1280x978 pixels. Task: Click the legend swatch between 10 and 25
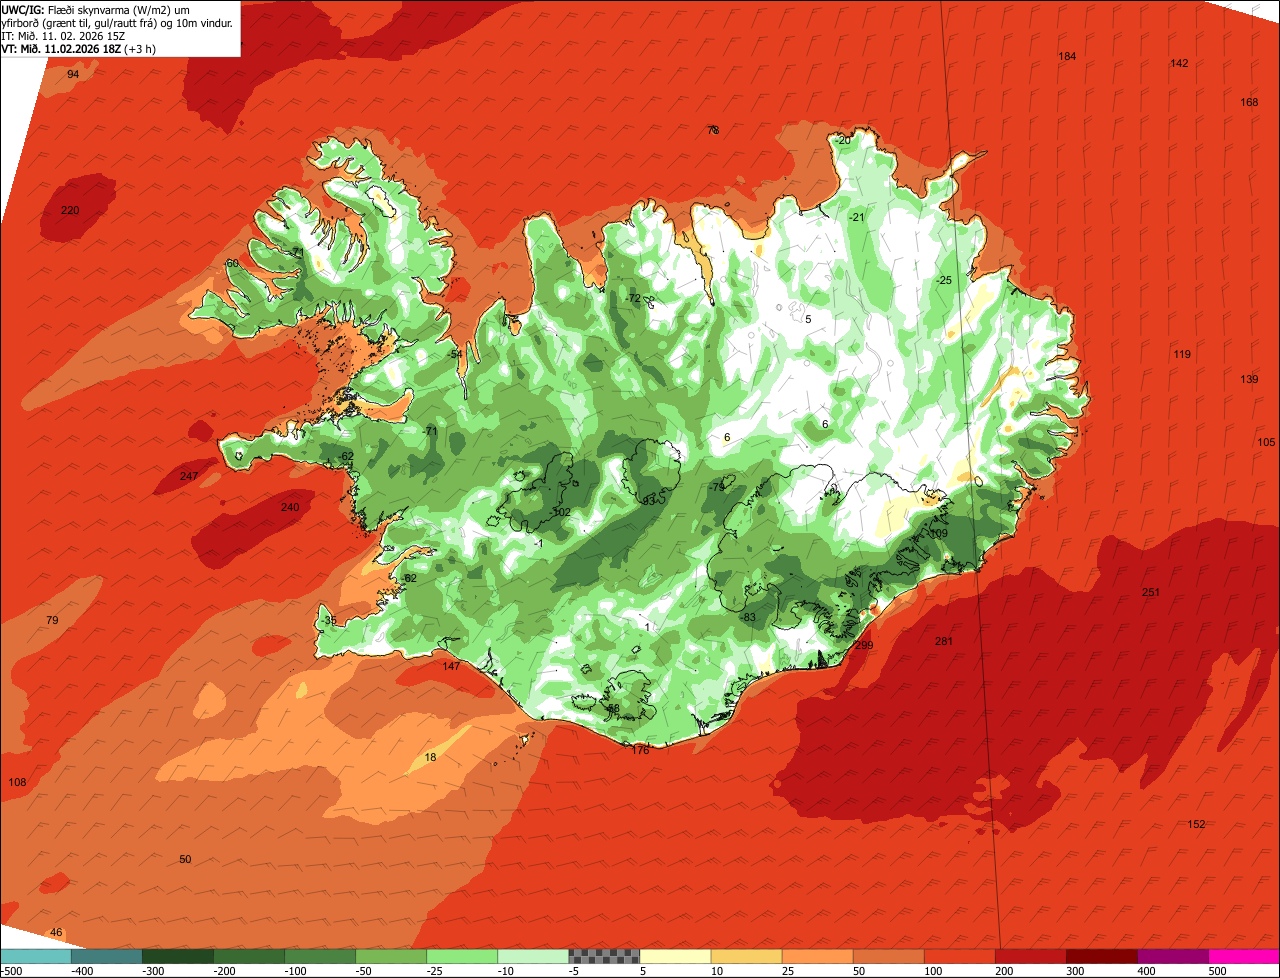click(x=746, y=956)
